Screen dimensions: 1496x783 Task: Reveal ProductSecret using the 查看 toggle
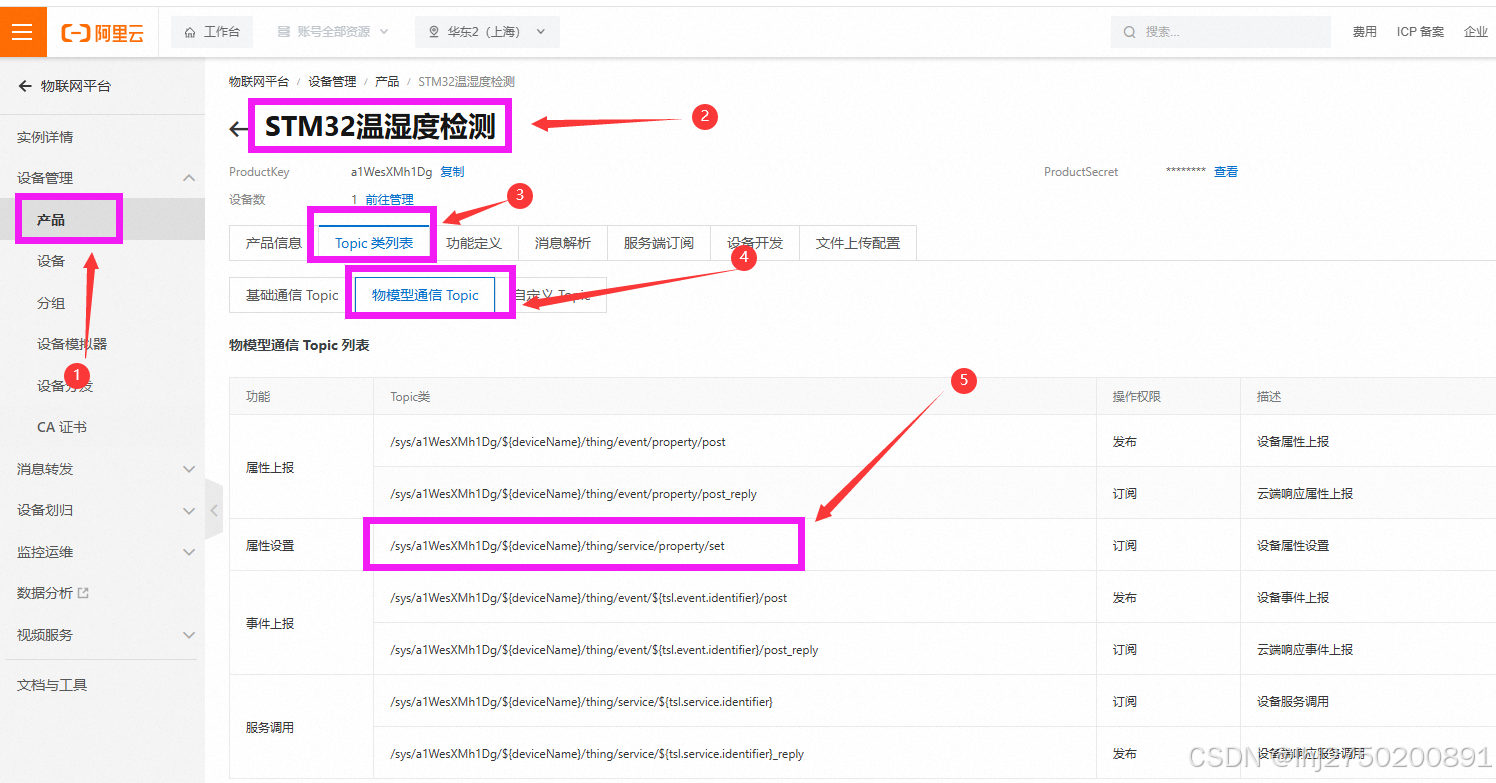1226,171
